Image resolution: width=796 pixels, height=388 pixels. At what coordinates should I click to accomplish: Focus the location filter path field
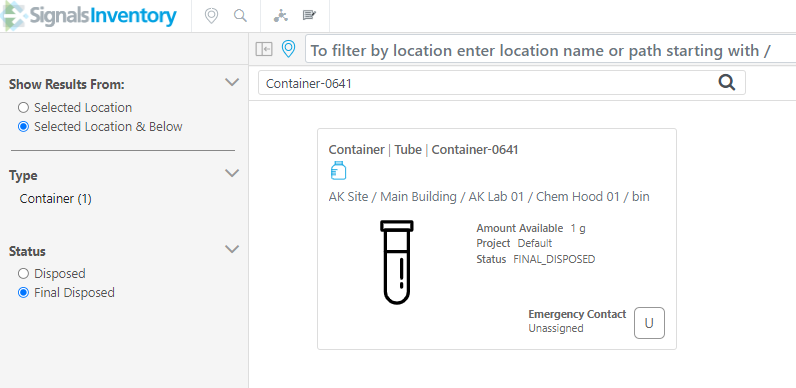550,50
